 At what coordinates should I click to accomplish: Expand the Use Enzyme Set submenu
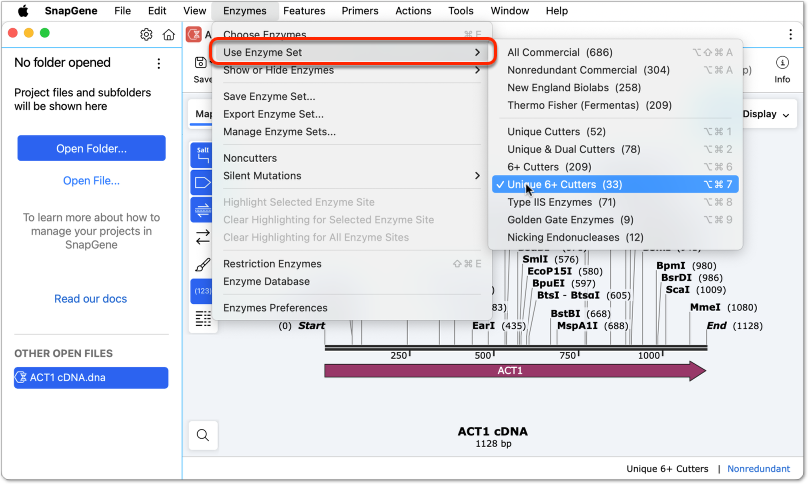tap(352, 53)
